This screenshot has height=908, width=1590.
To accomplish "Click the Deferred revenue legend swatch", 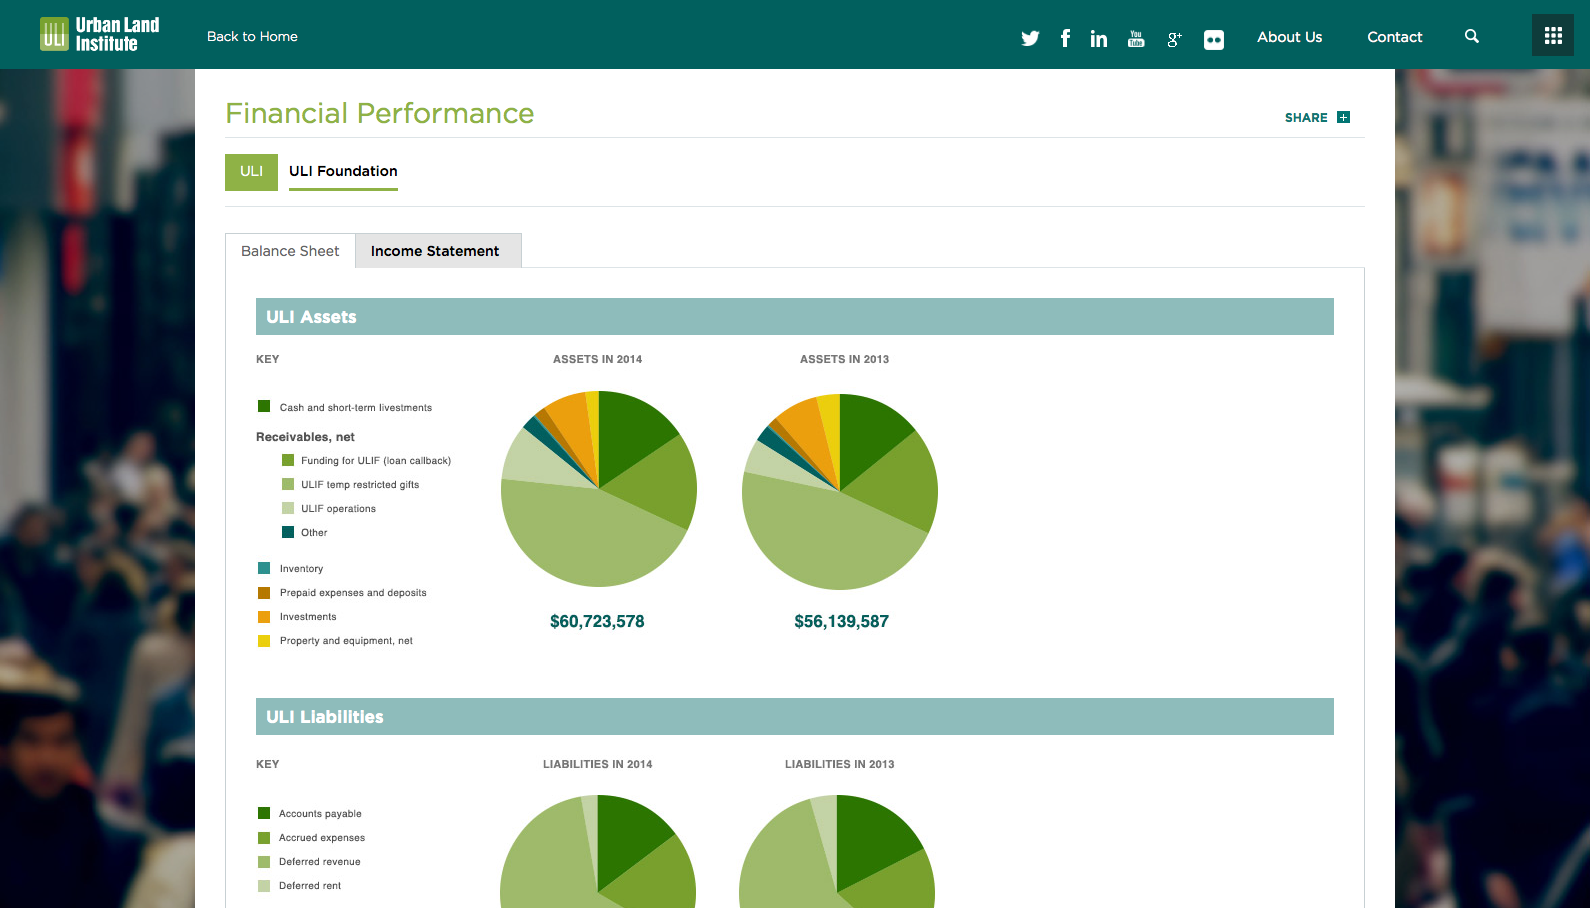I will pos(264,862).
